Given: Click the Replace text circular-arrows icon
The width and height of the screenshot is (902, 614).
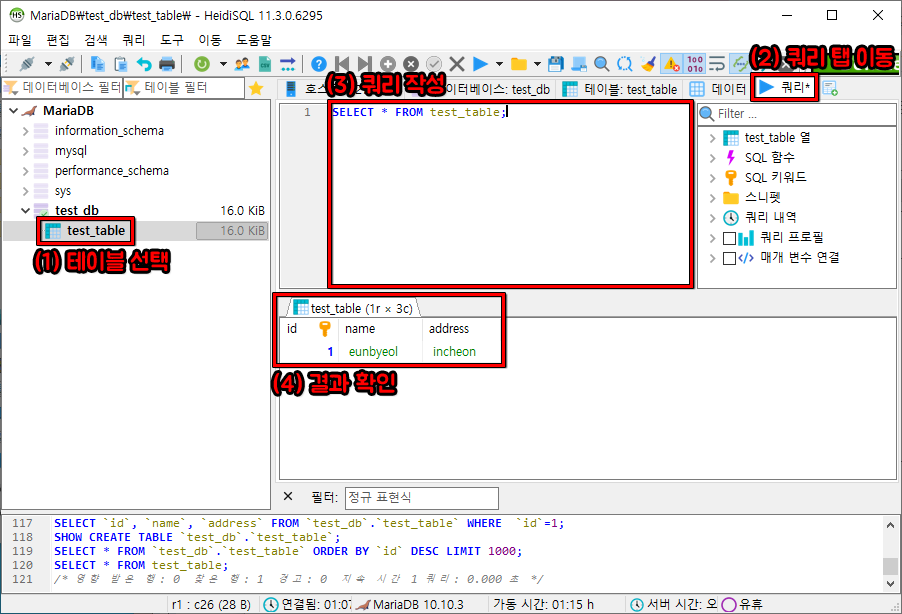Looking at the screenshot, I should pos(625,64).
